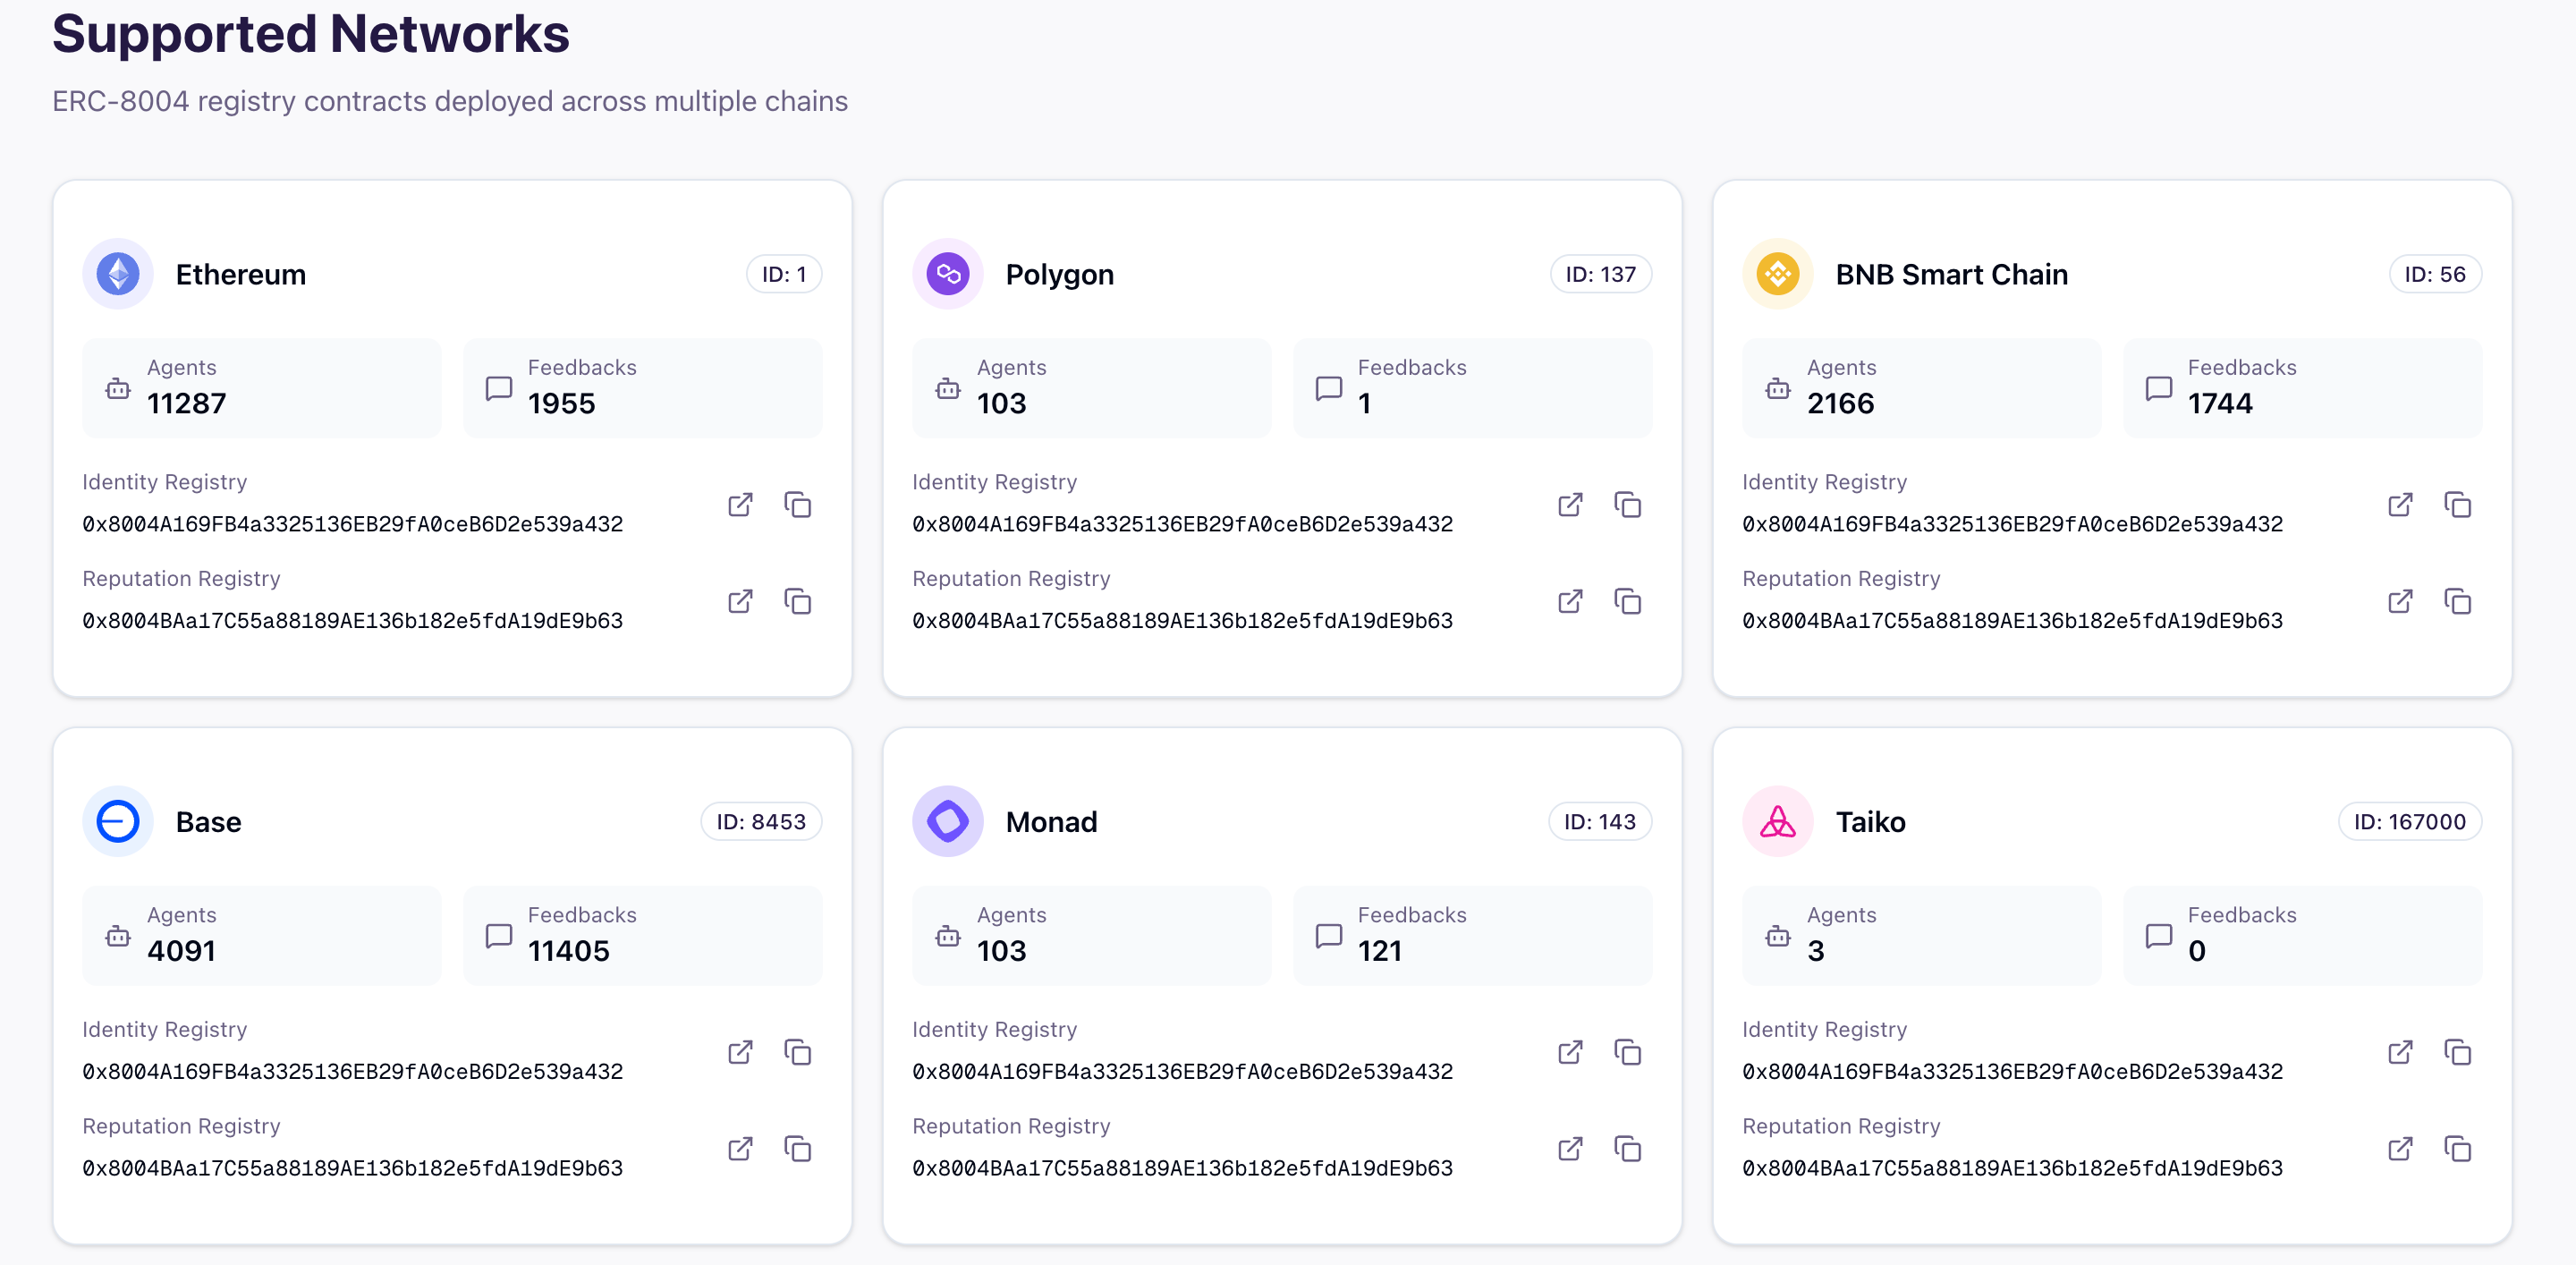Copy BNB Smart Chain Identity Registry address
This screenshot has height=1265, width=2576.
pos(2457,504)
